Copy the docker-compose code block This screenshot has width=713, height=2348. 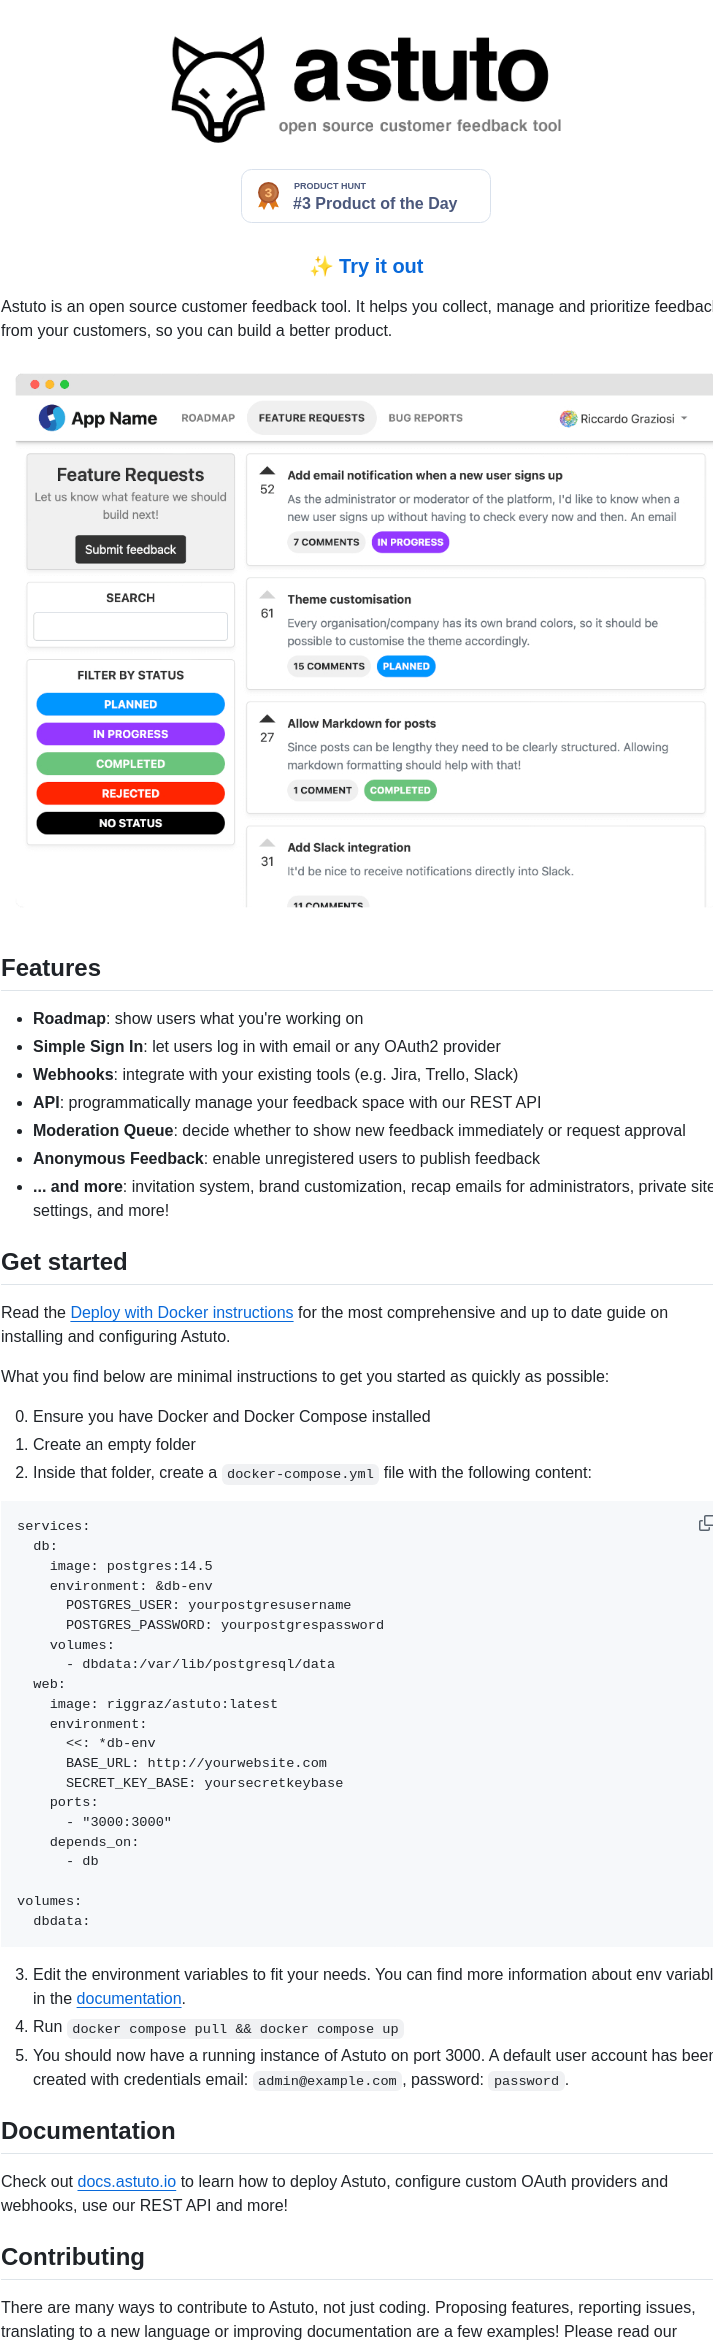pyautogui.click(x=705, y=1523)
